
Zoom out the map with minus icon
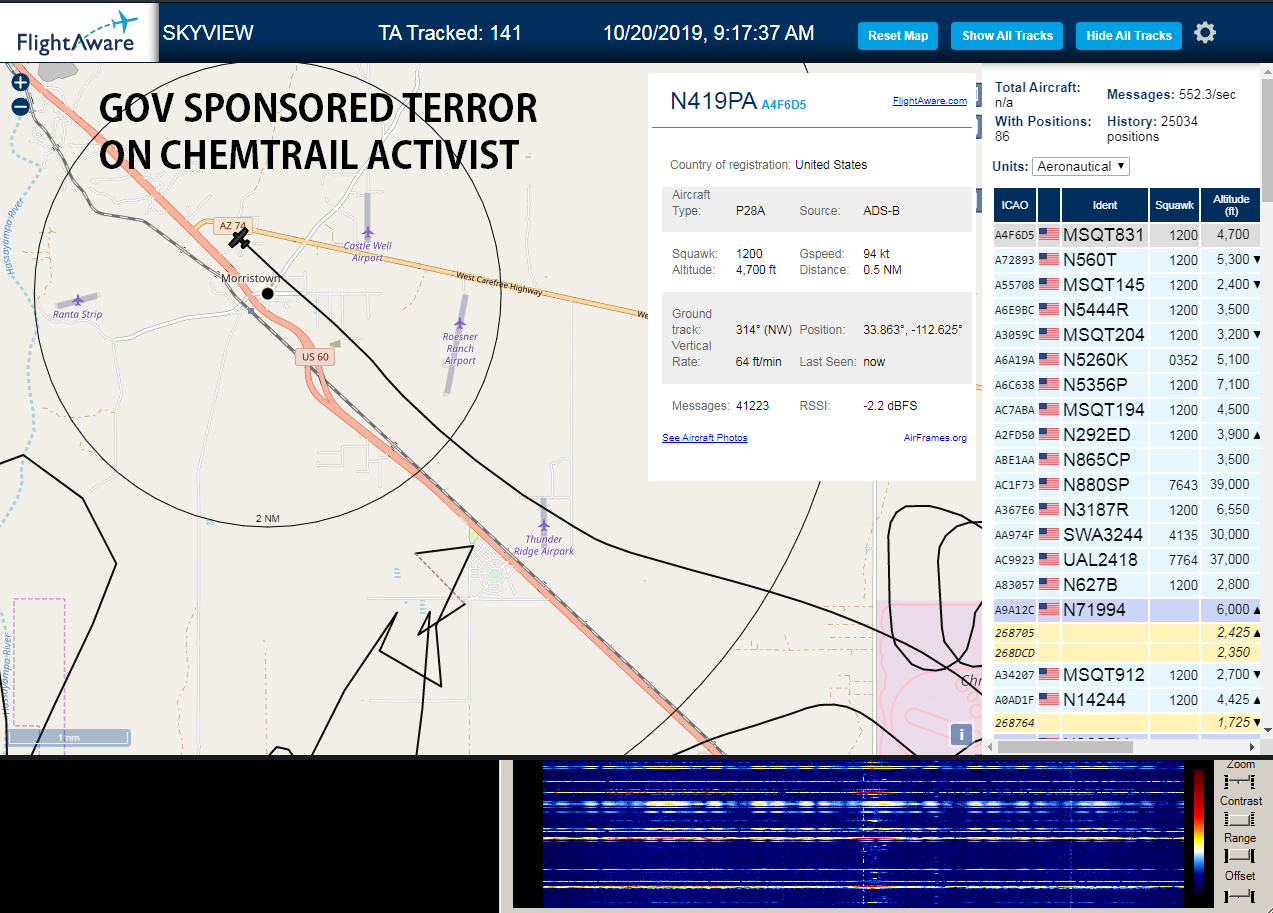coord(20,105)
